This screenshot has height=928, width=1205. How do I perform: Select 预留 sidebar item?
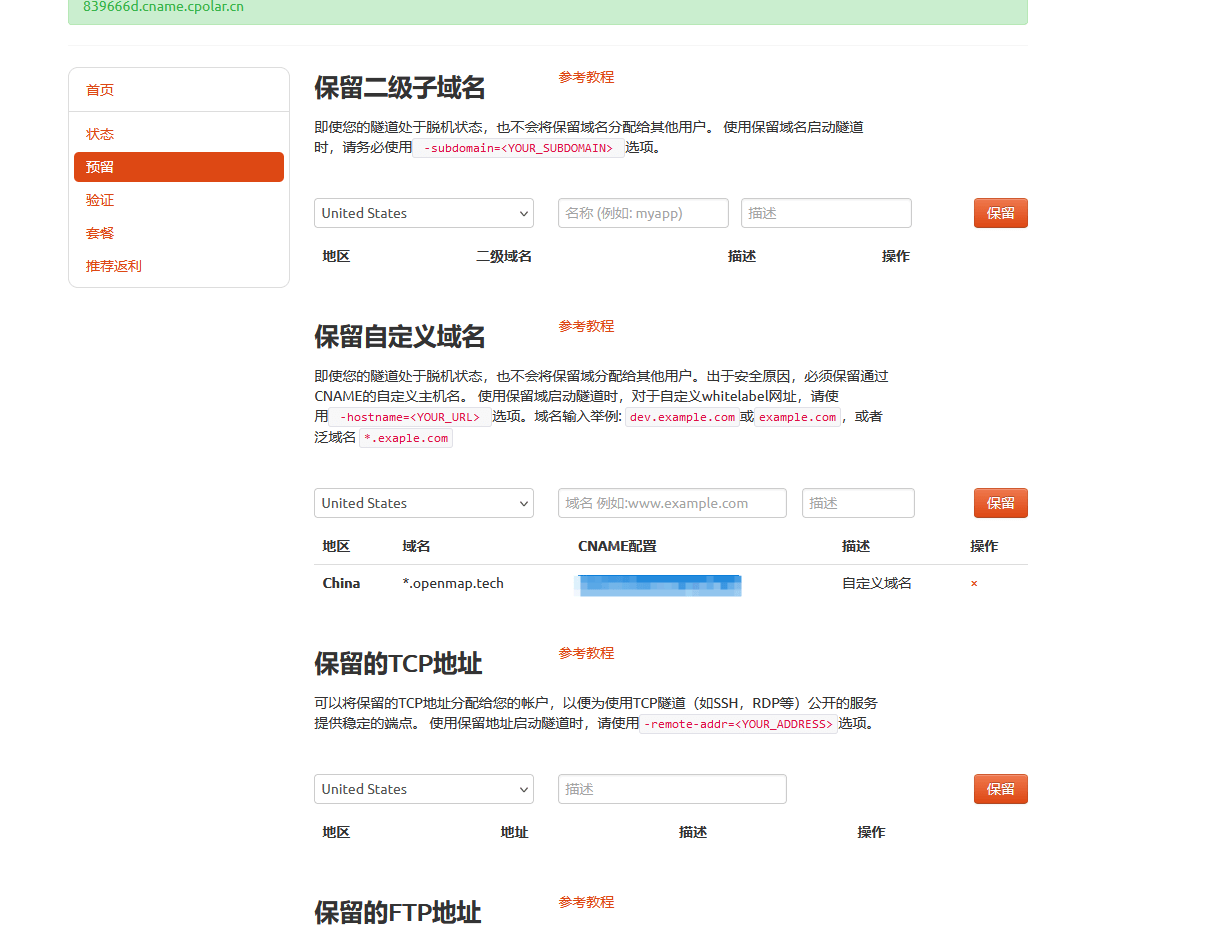click(178, 167)
